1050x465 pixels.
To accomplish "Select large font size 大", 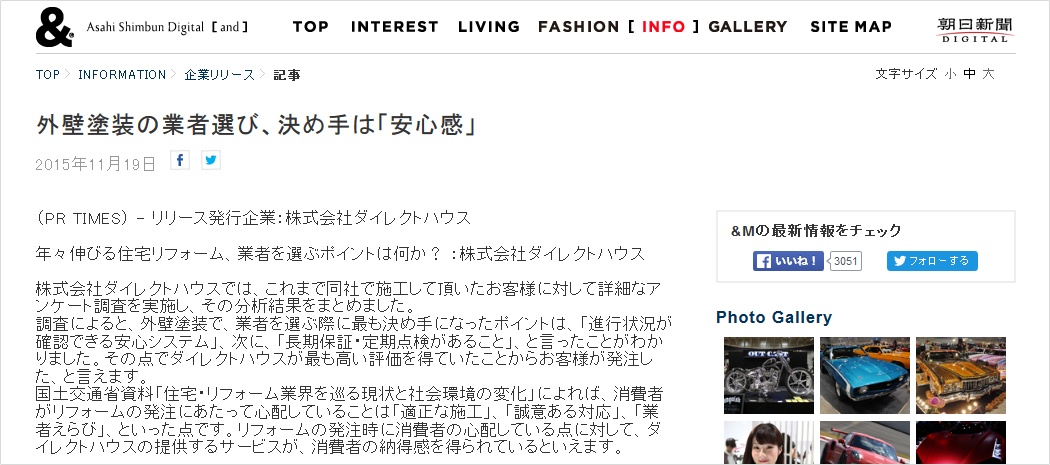I will pyautogui.click(x=988, y=74).
